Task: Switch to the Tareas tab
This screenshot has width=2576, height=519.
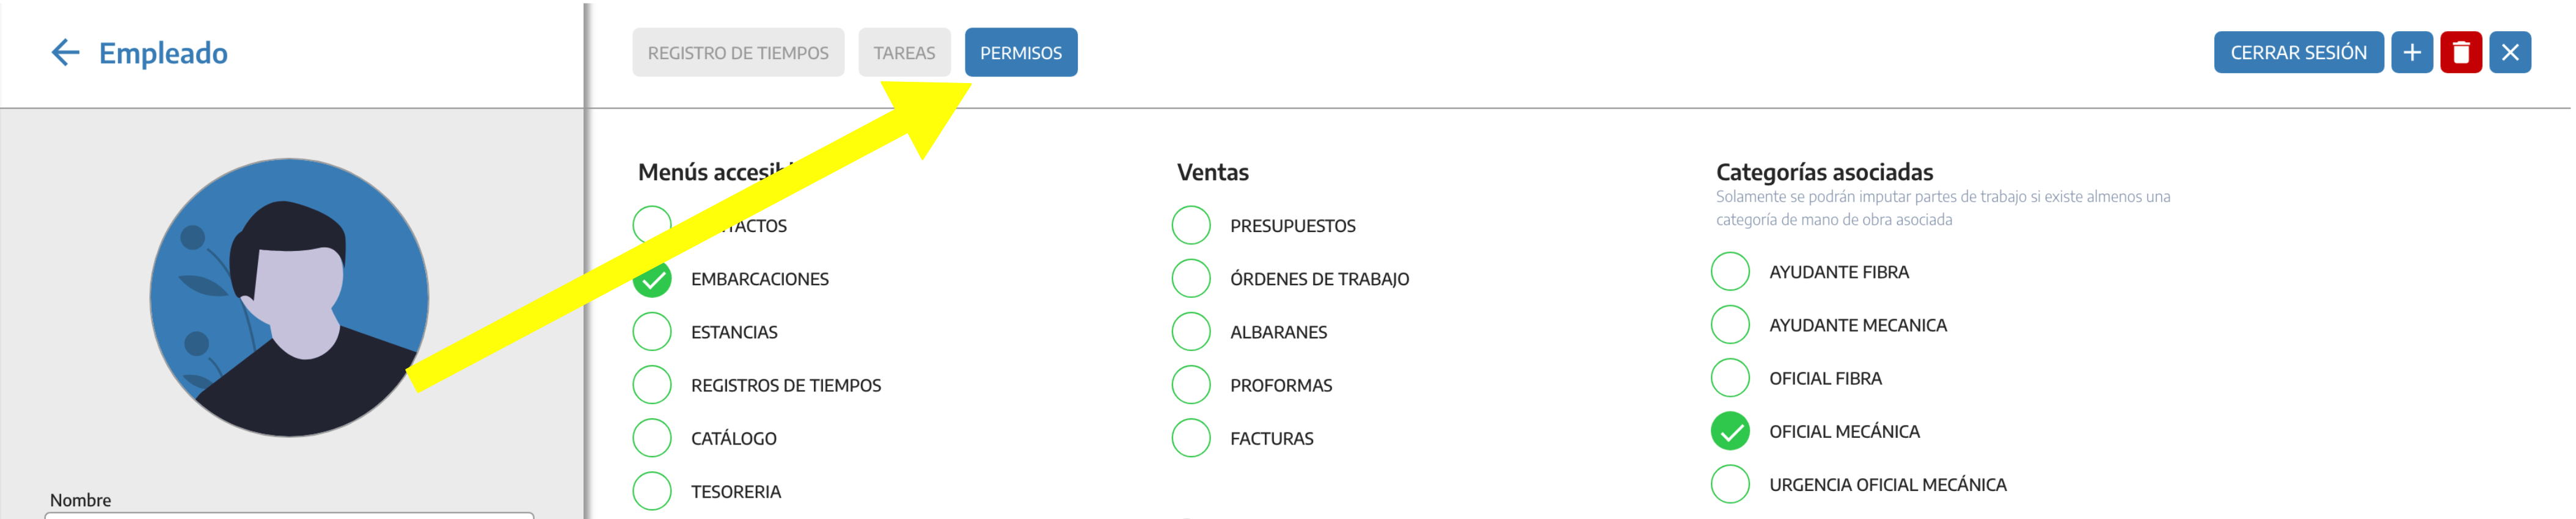Action: click(903, 53)
